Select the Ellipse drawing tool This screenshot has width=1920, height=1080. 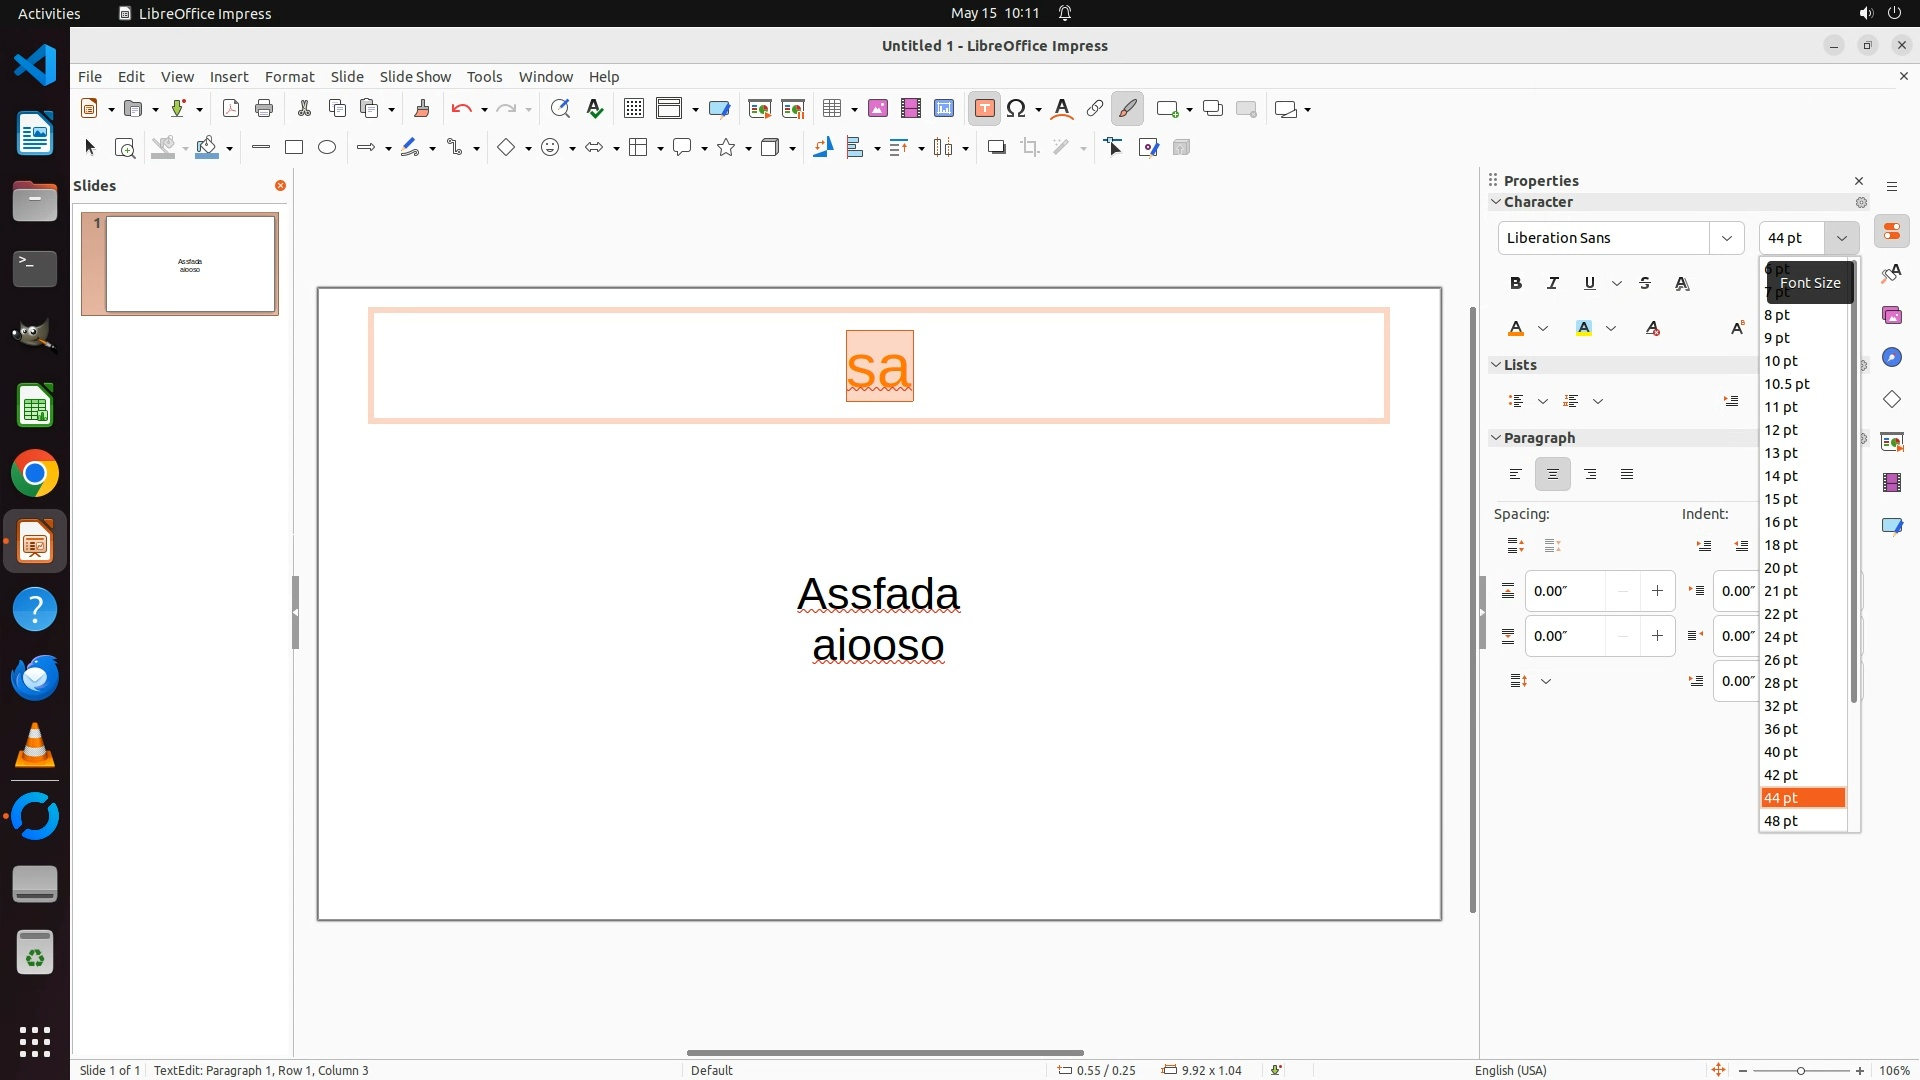pos(327,148)
